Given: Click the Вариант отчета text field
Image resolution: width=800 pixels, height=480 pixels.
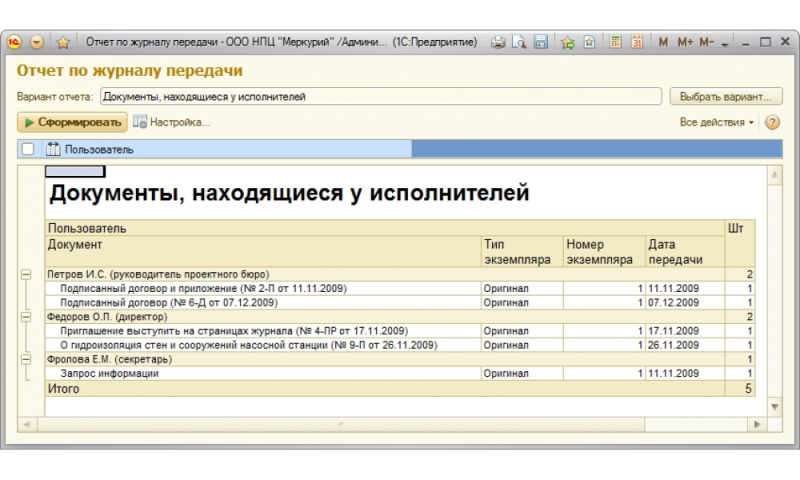Looking at the screenshot, I should click(x=380, y=97).
